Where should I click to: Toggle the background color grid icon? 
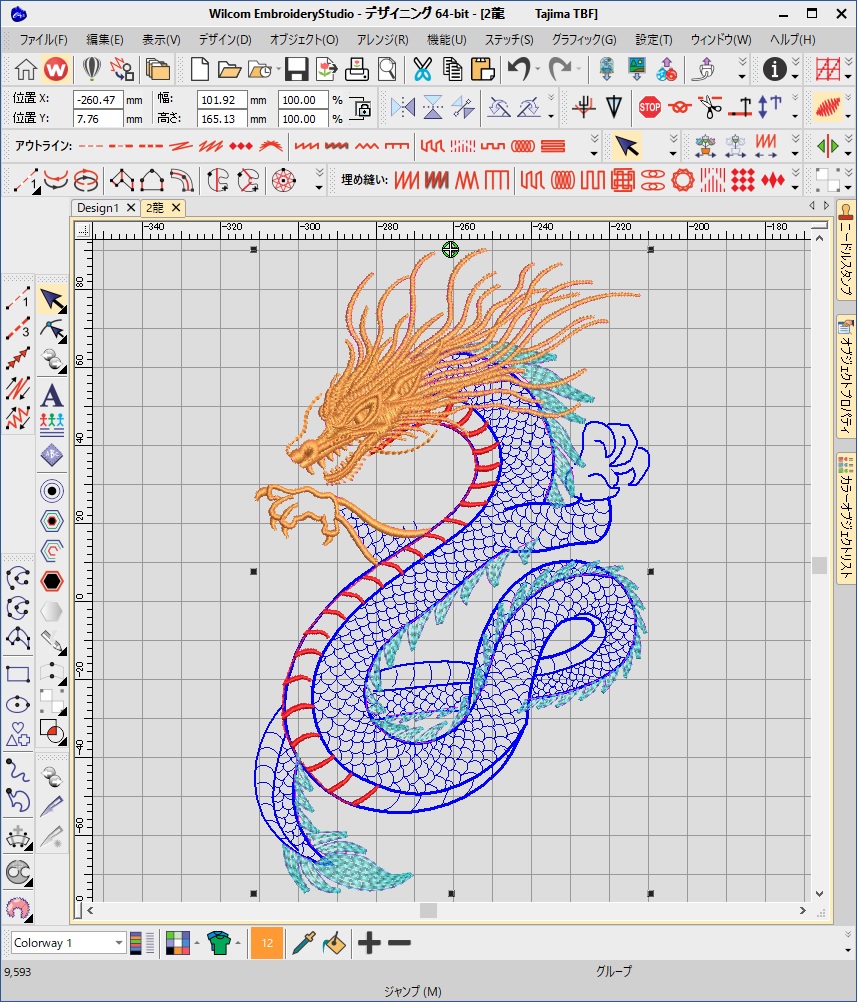[178, 943]
